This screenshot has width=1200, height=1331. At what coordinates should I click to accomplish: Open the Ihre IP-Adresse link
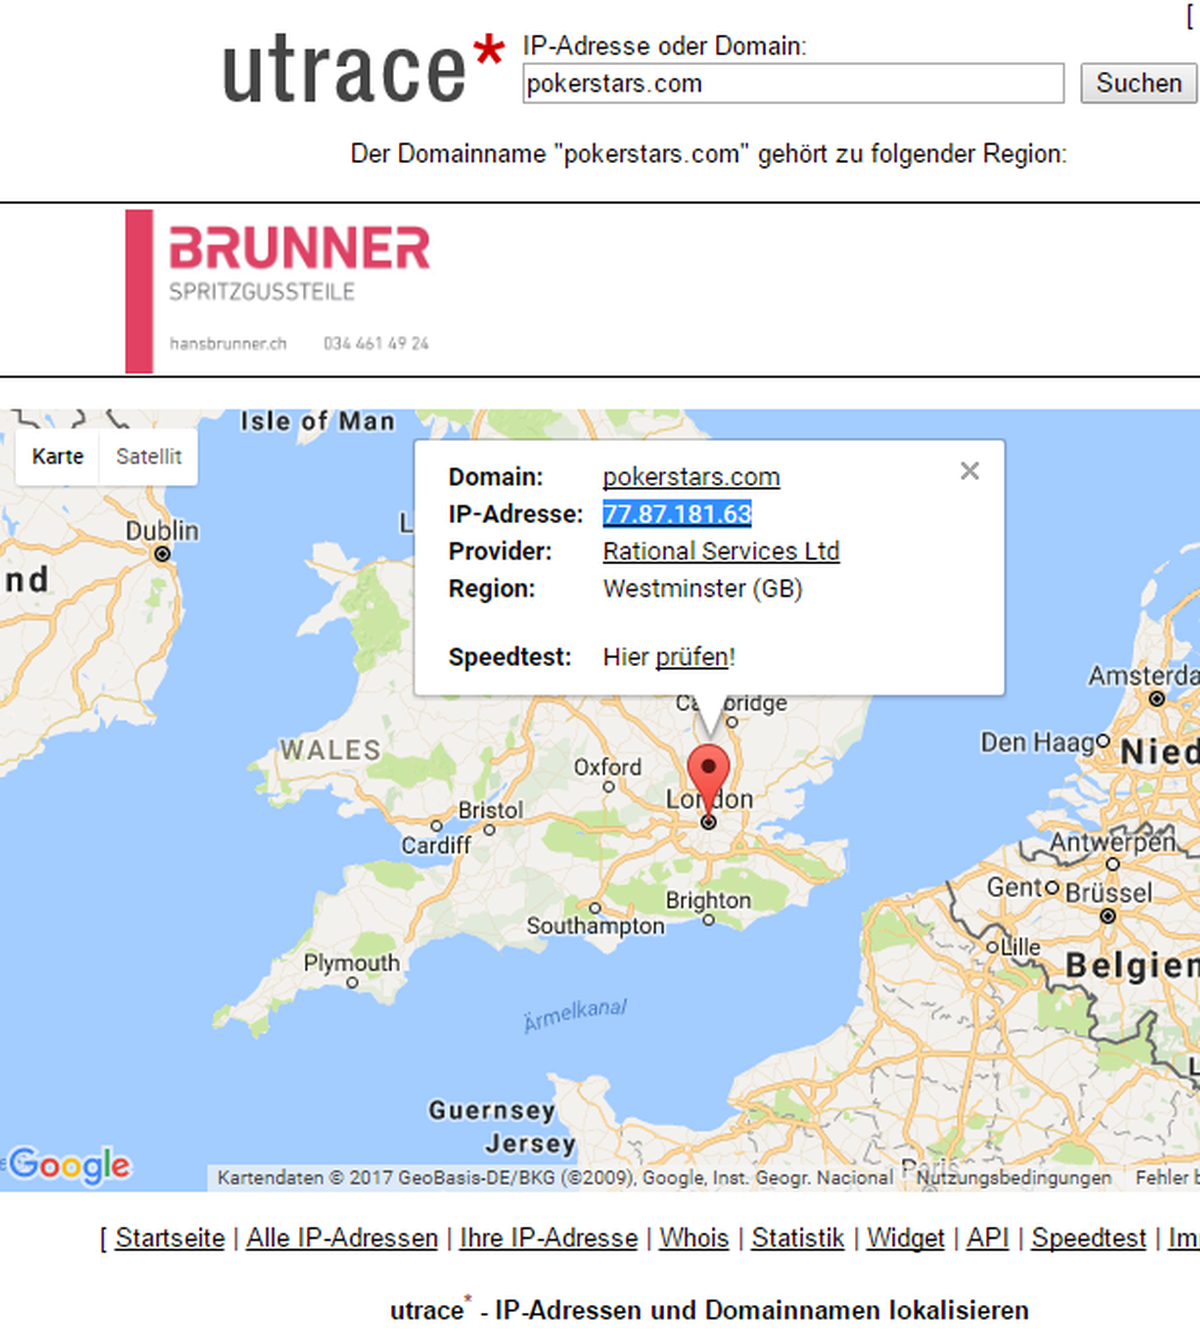(548, 1238)
